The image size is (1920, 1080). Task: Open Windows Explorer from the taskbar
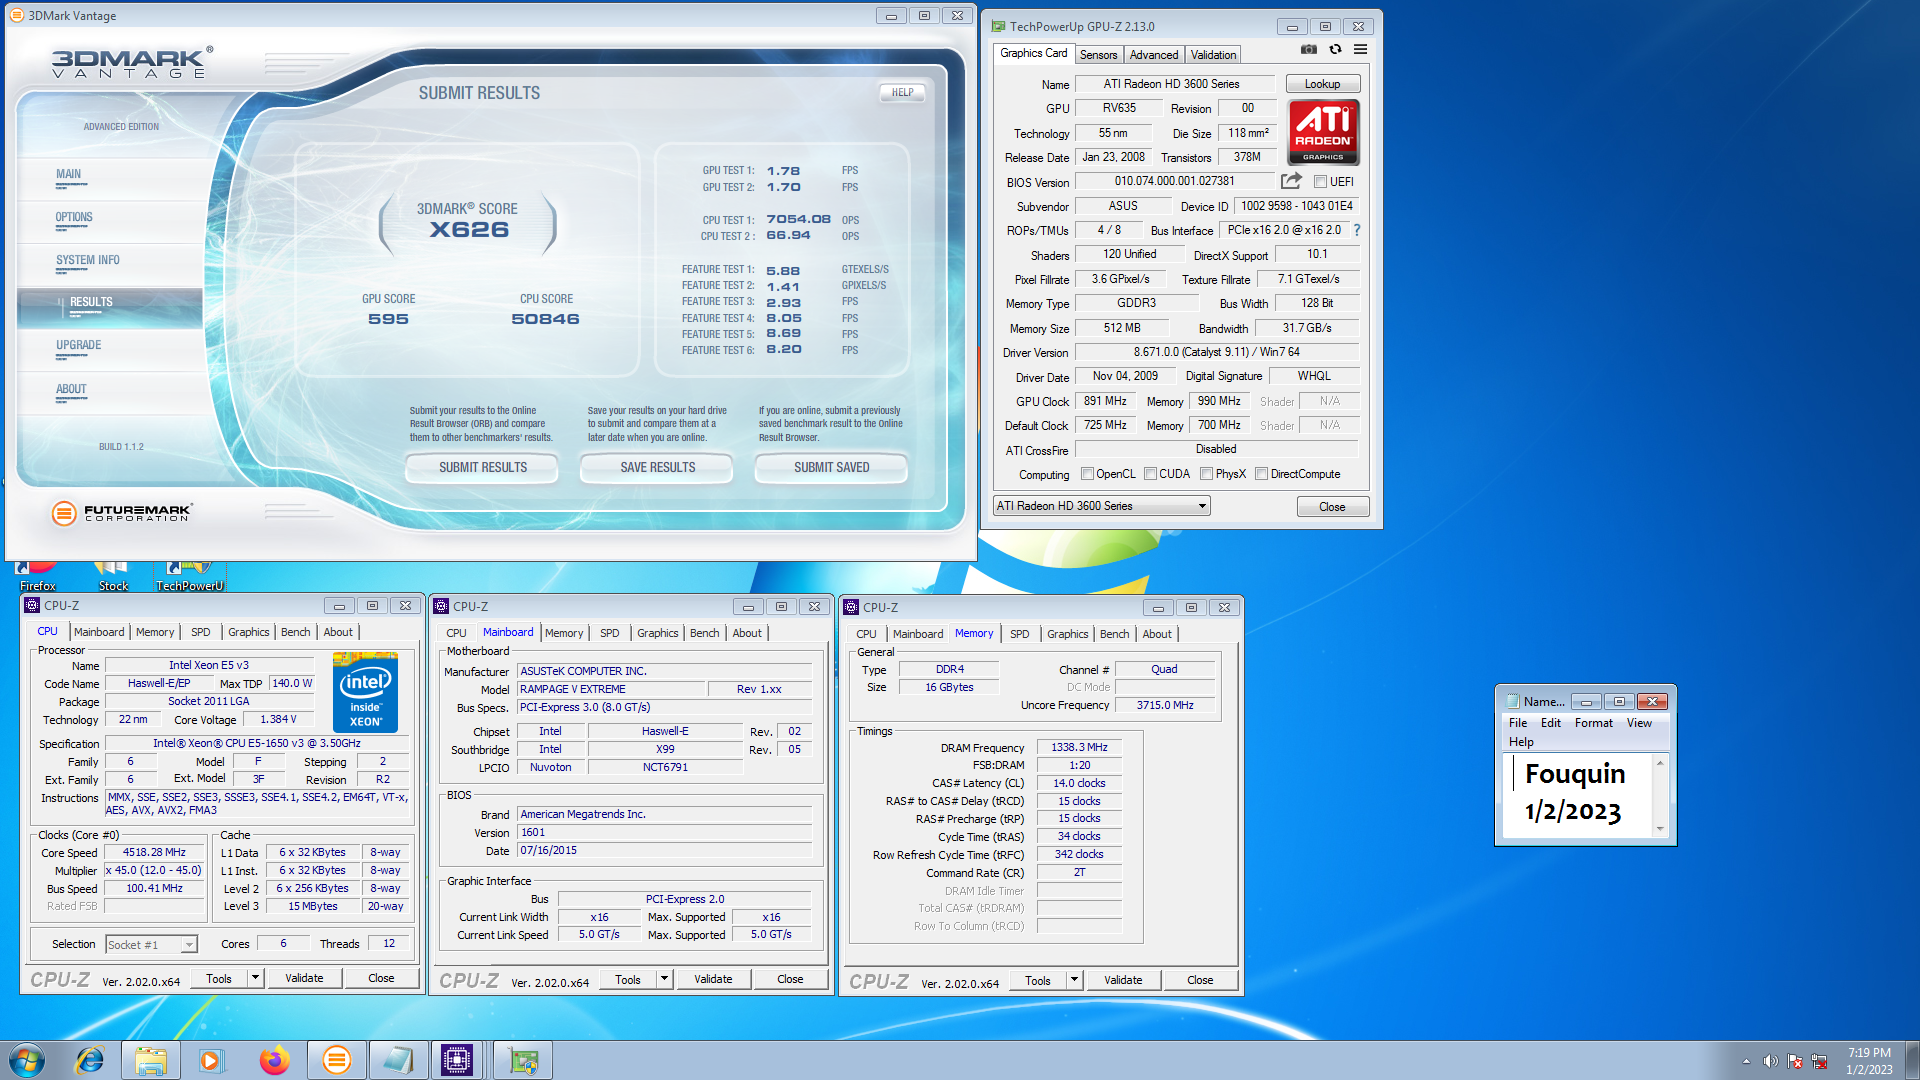(151, 1060)
